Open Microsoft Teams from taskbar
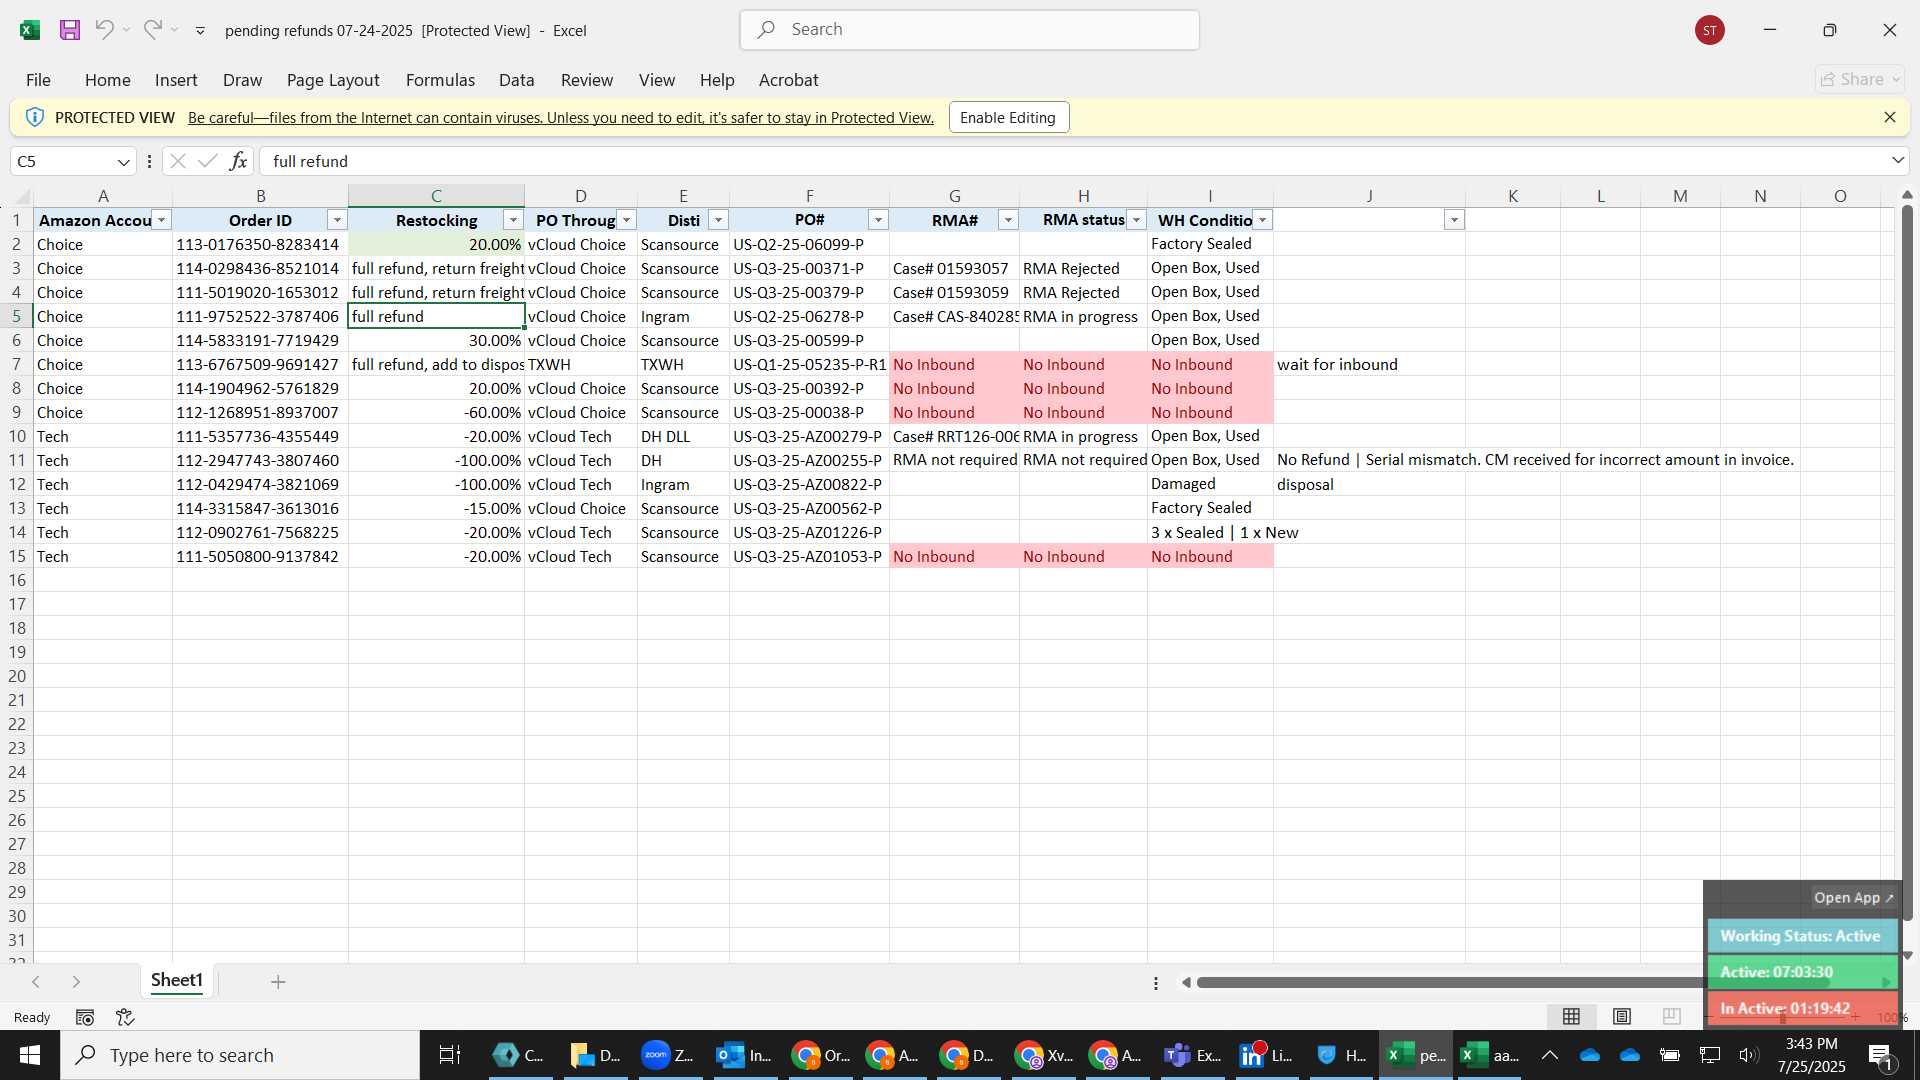Image resolution: width=1920 pixels, height=1080 pixels. 1192,1055
